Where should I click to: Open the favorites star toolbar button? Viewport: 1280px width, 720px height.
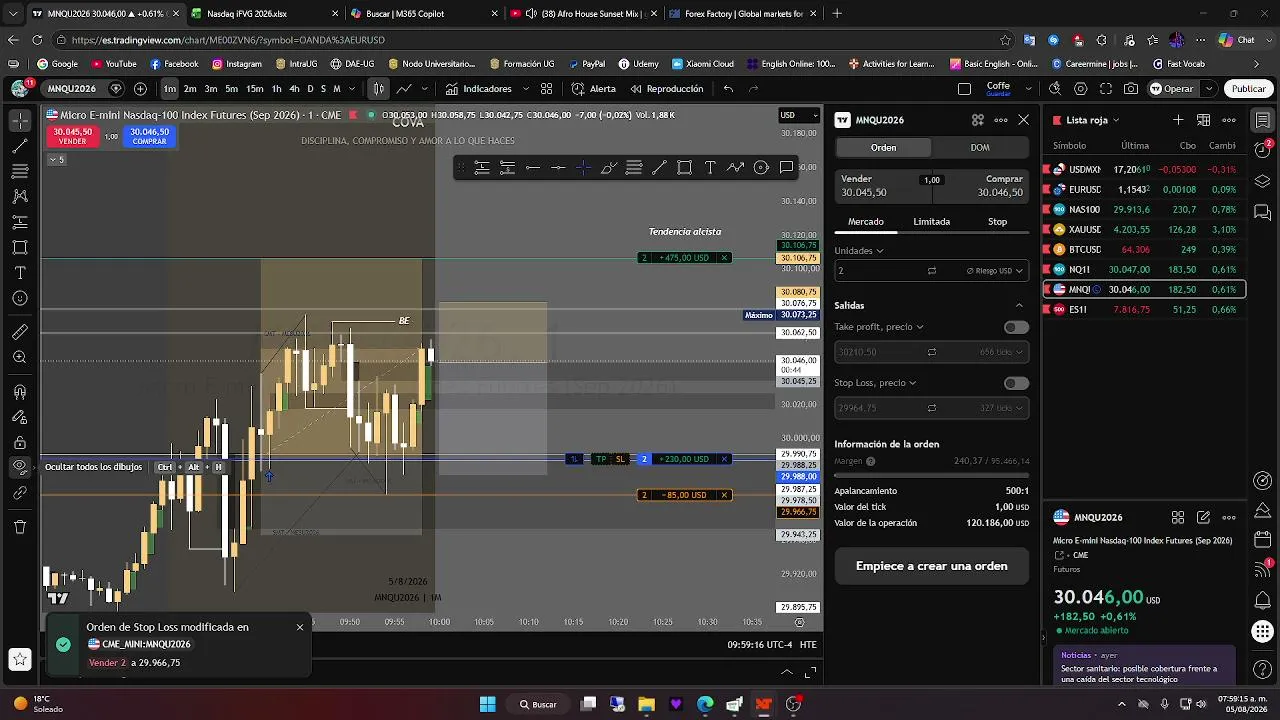point(19,659)
